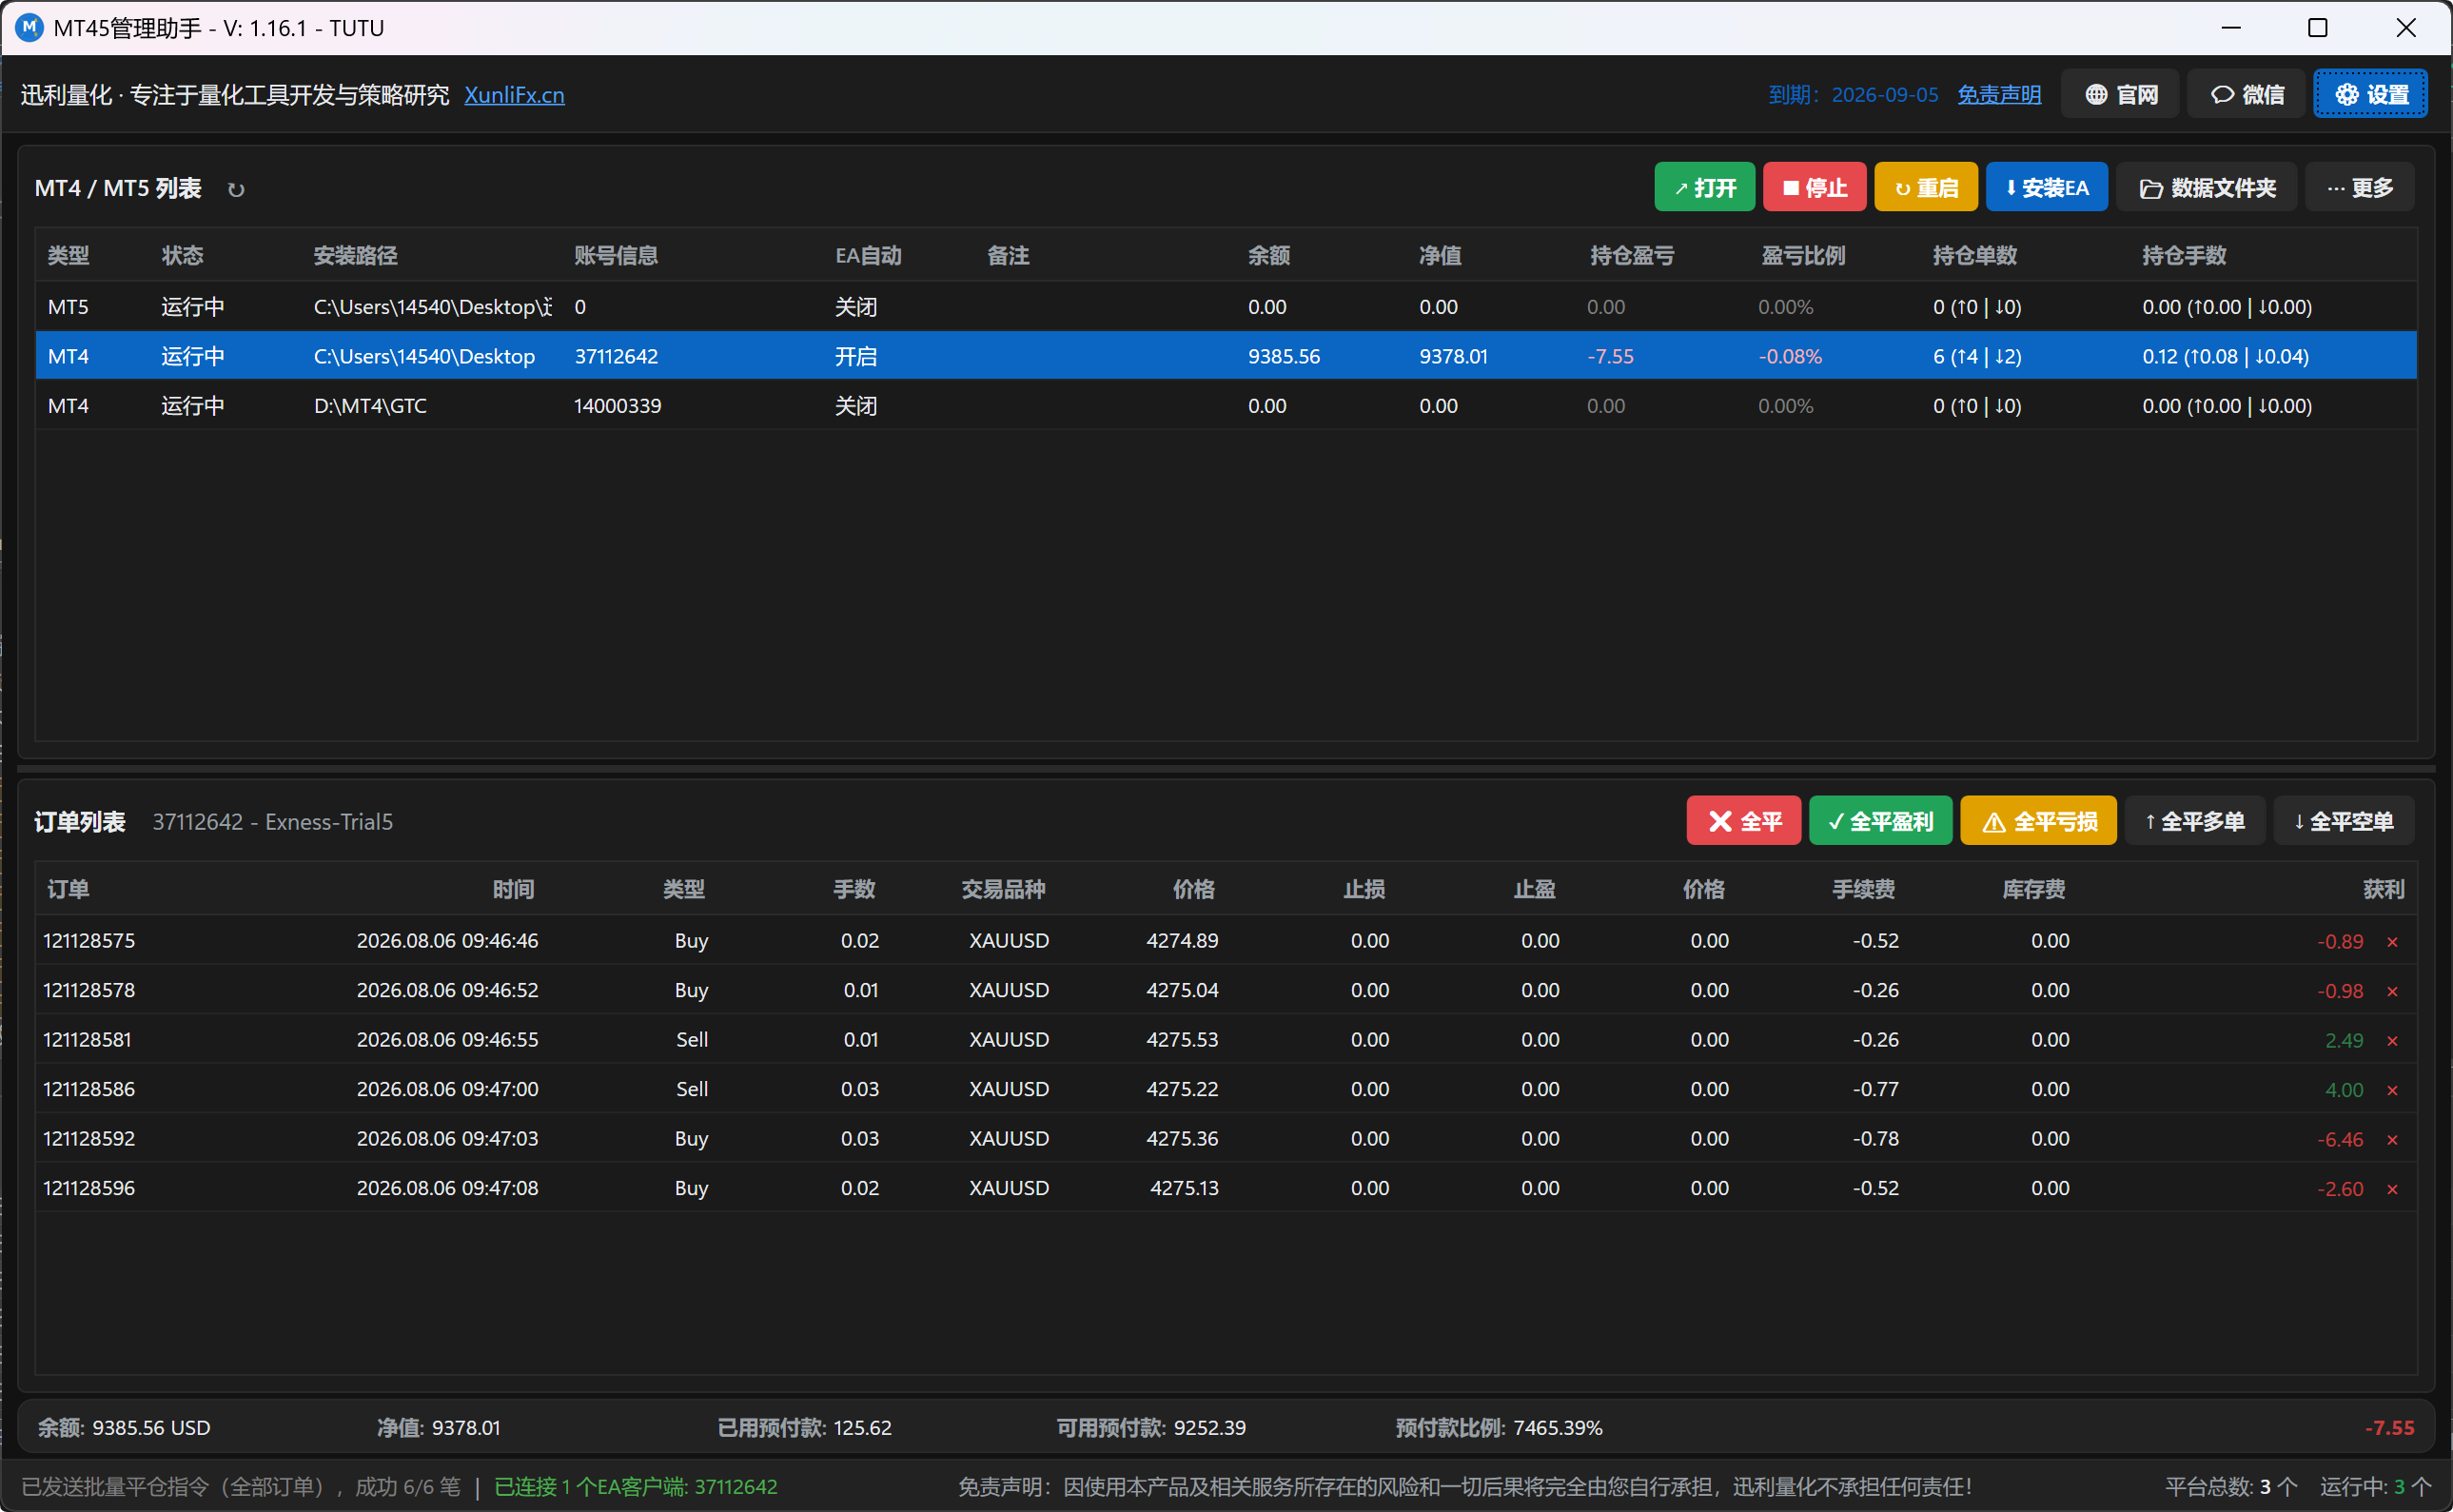Viewport: 2453px width, 1512px height.
Task: Click the 时间 column header in orders
Action: pos(513,890)
